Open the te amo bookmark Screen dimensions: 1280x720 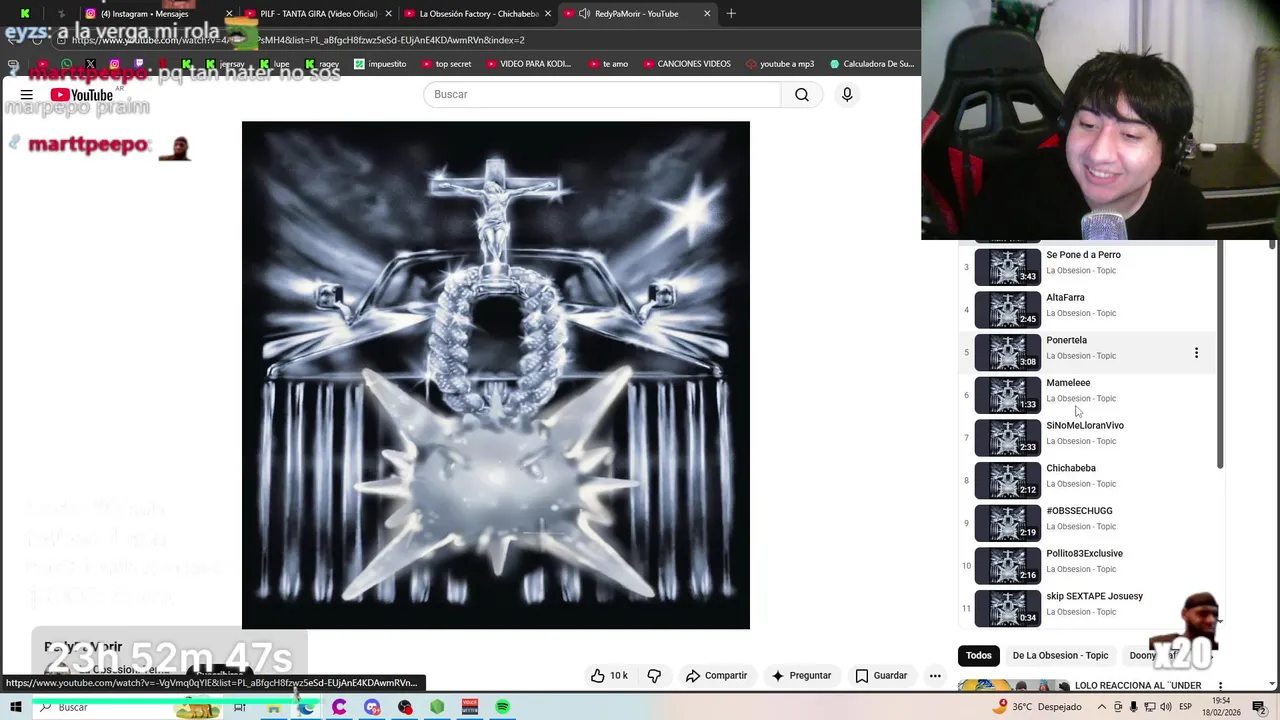coord(608,64)
